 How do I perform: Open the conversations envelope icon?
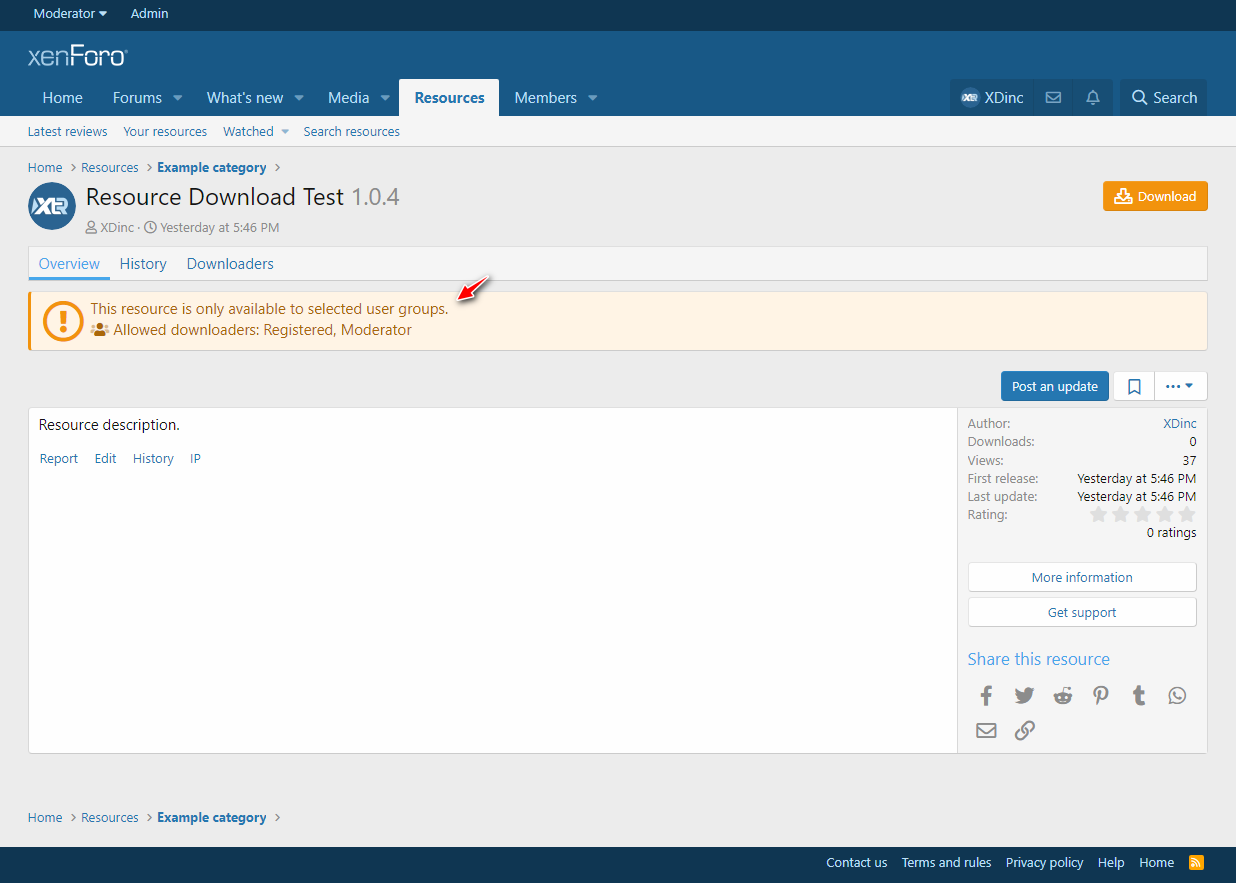[x=1053, y=98]
